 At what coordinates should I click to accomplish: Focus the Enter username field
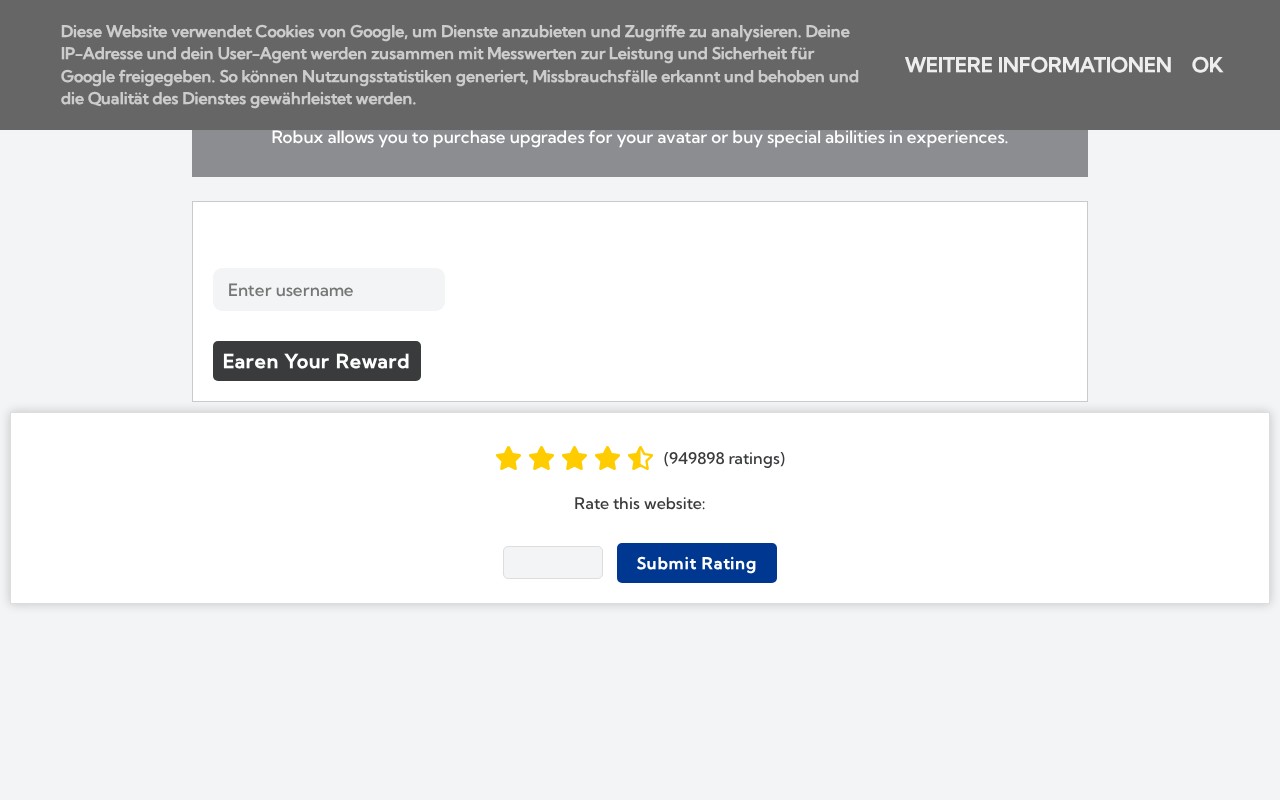tap(329, 290)
